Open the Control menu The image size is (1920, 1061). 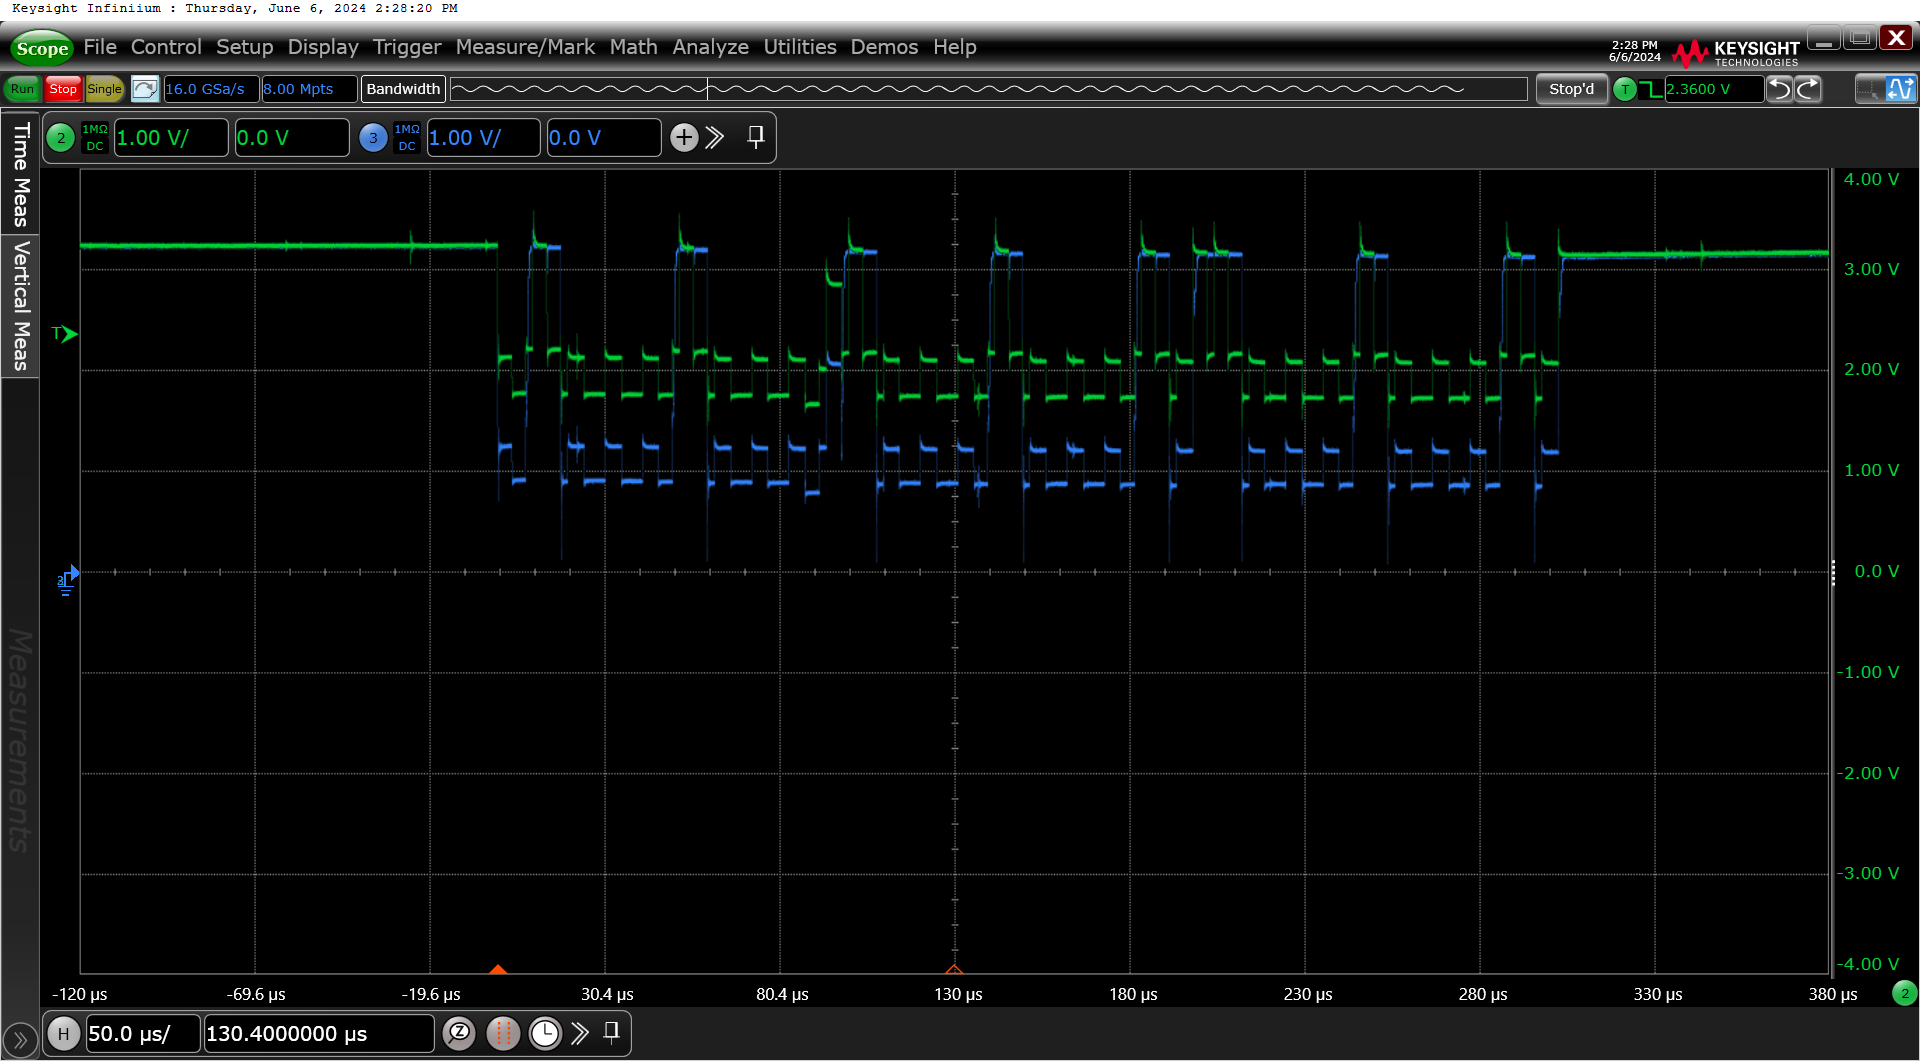[x=166, y=47]
